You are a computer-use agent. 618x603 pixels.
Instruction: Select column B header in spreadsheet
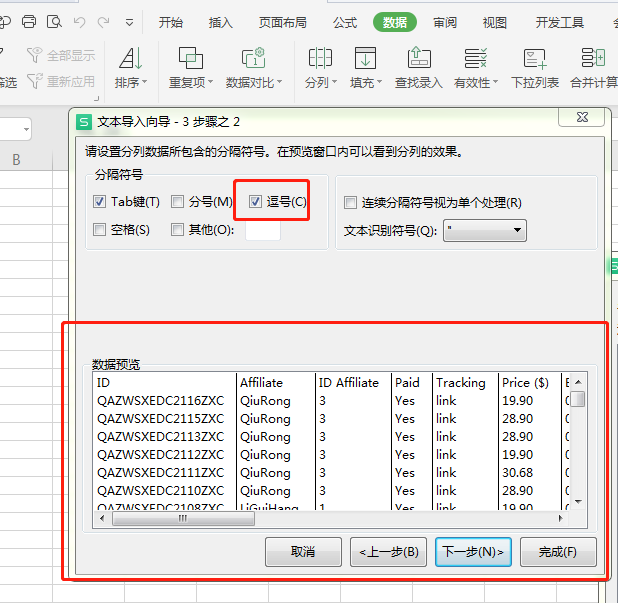point(16,160)
